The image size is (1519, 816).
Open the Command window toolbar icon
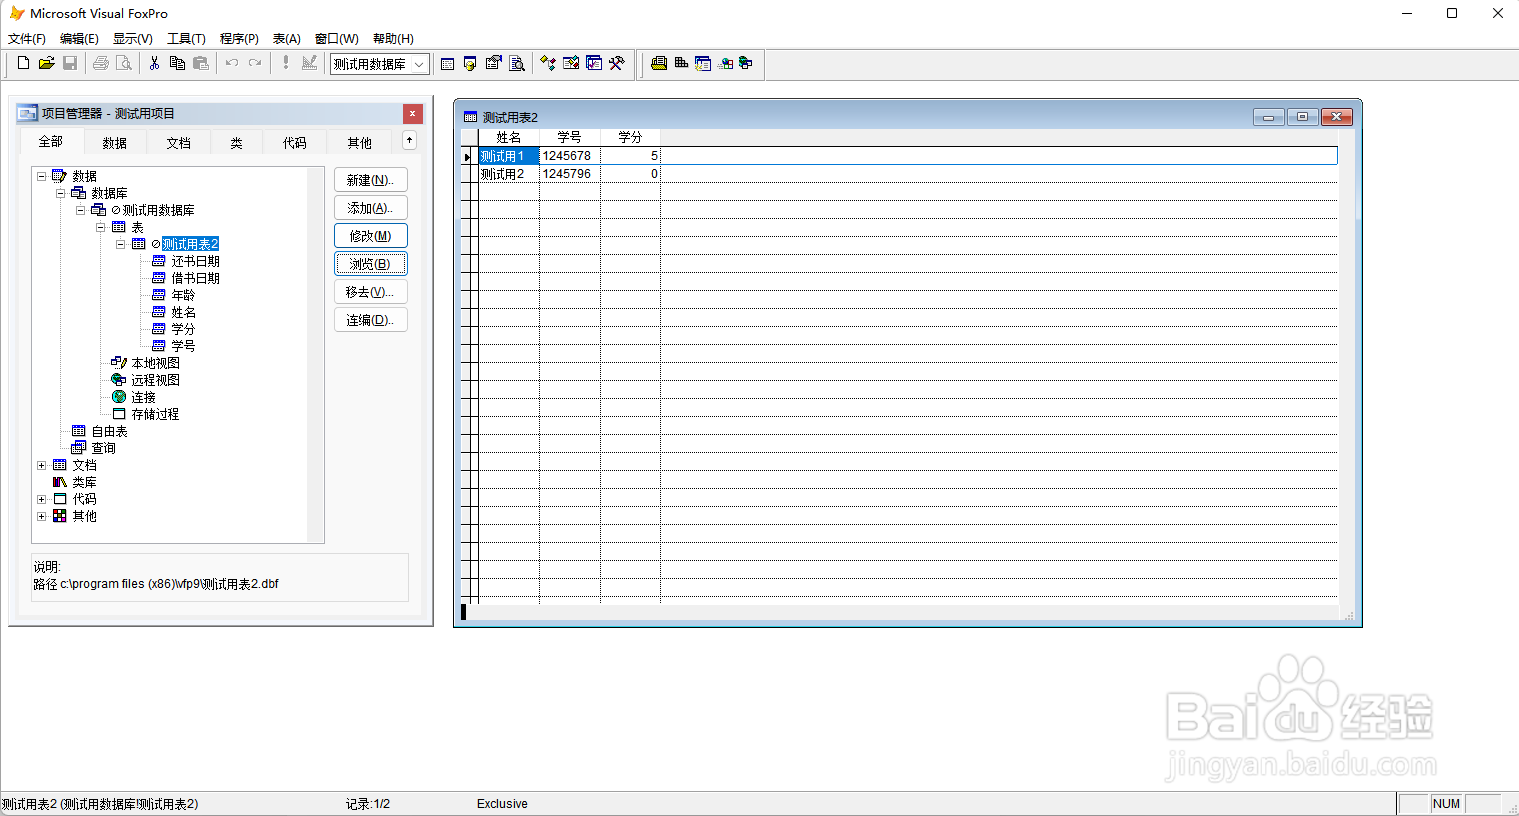(x=447, y=64)
